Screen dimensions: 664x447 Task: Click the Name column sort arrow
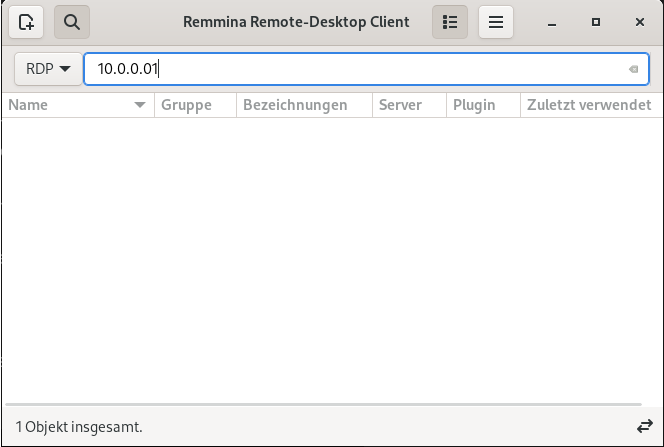[x=140, y=105]
